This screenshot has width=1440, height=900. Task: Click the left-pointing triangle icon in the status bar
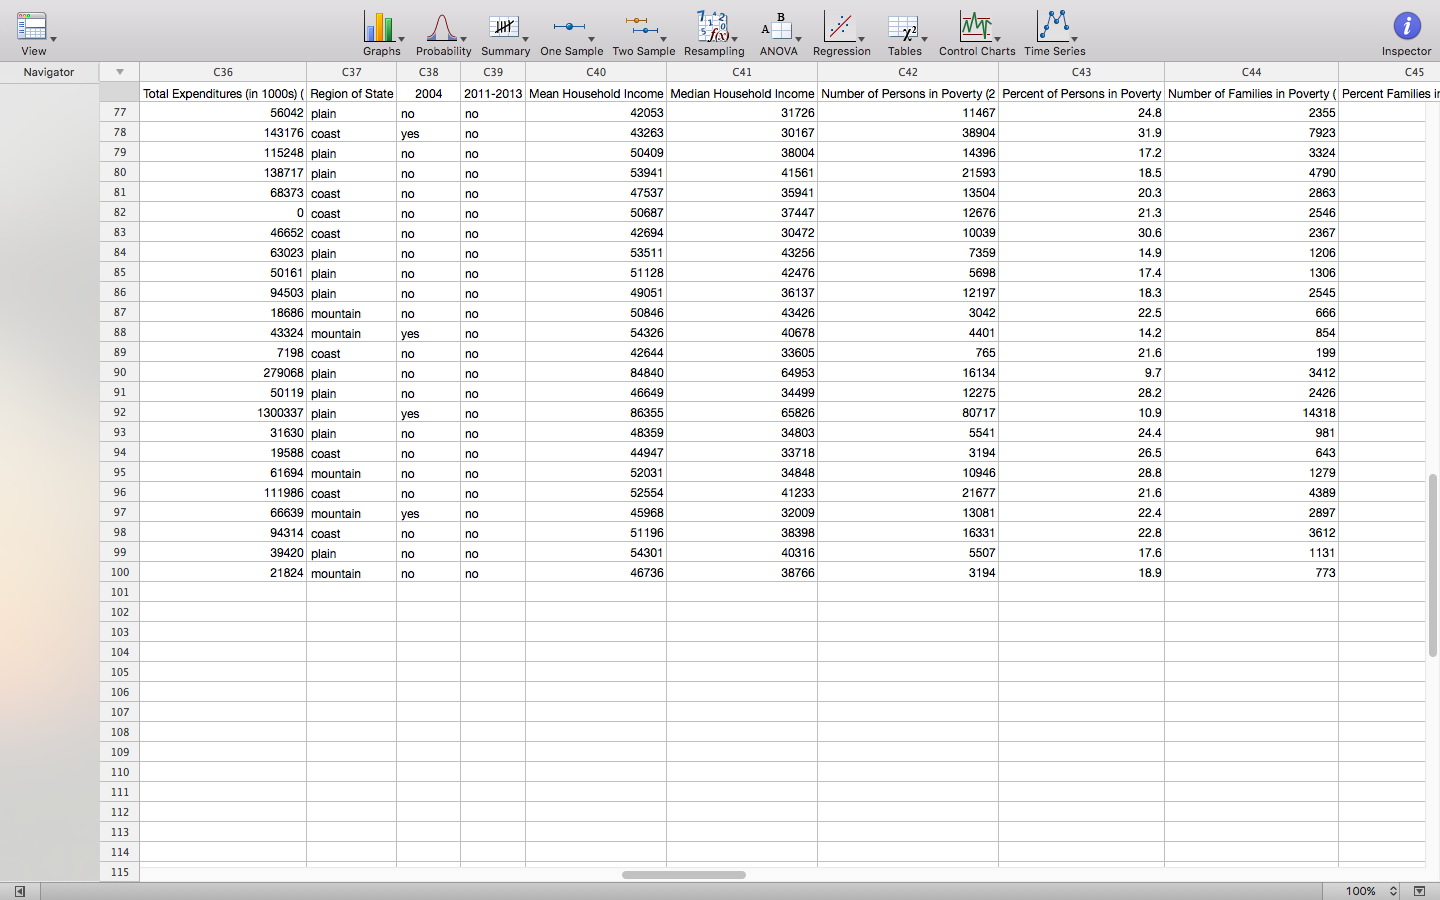click(19, 891)
